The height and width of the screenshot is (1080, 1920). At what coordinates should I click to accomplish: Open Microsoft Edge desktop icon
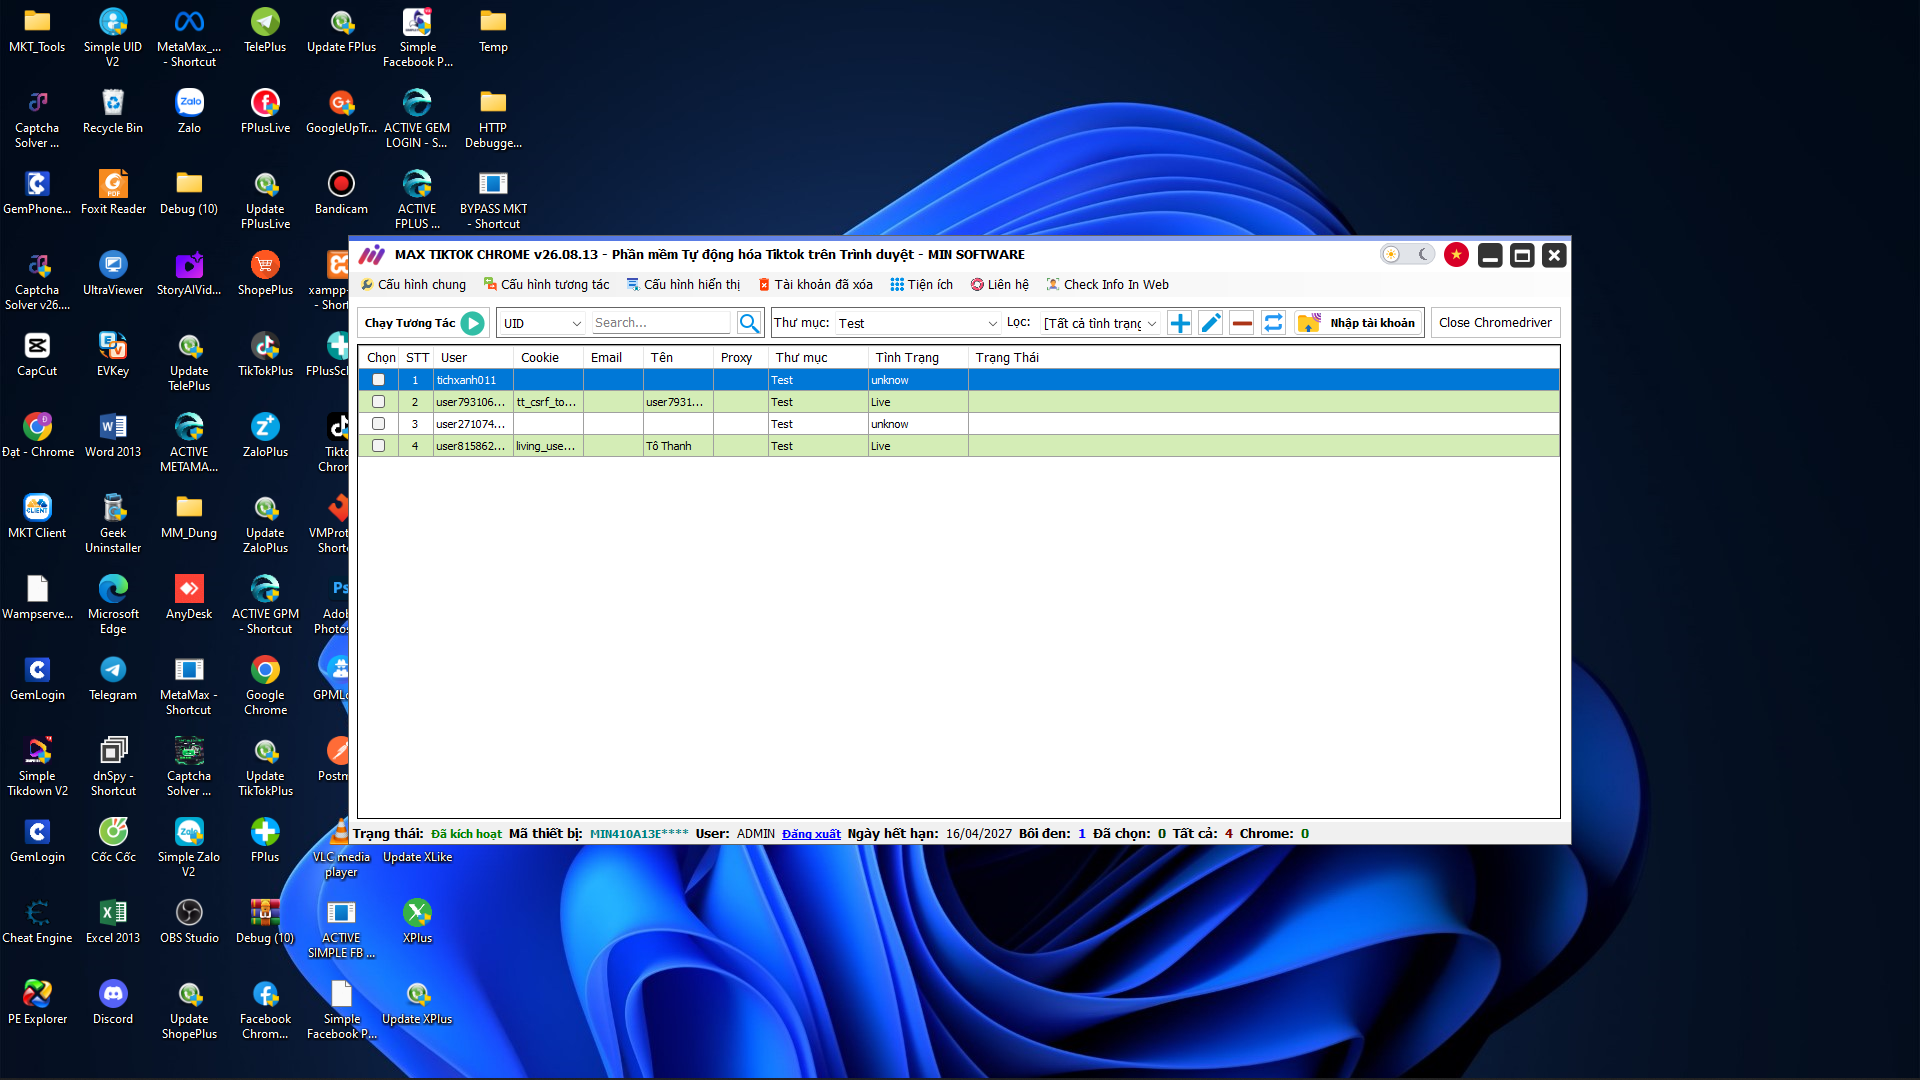point(113,604)
